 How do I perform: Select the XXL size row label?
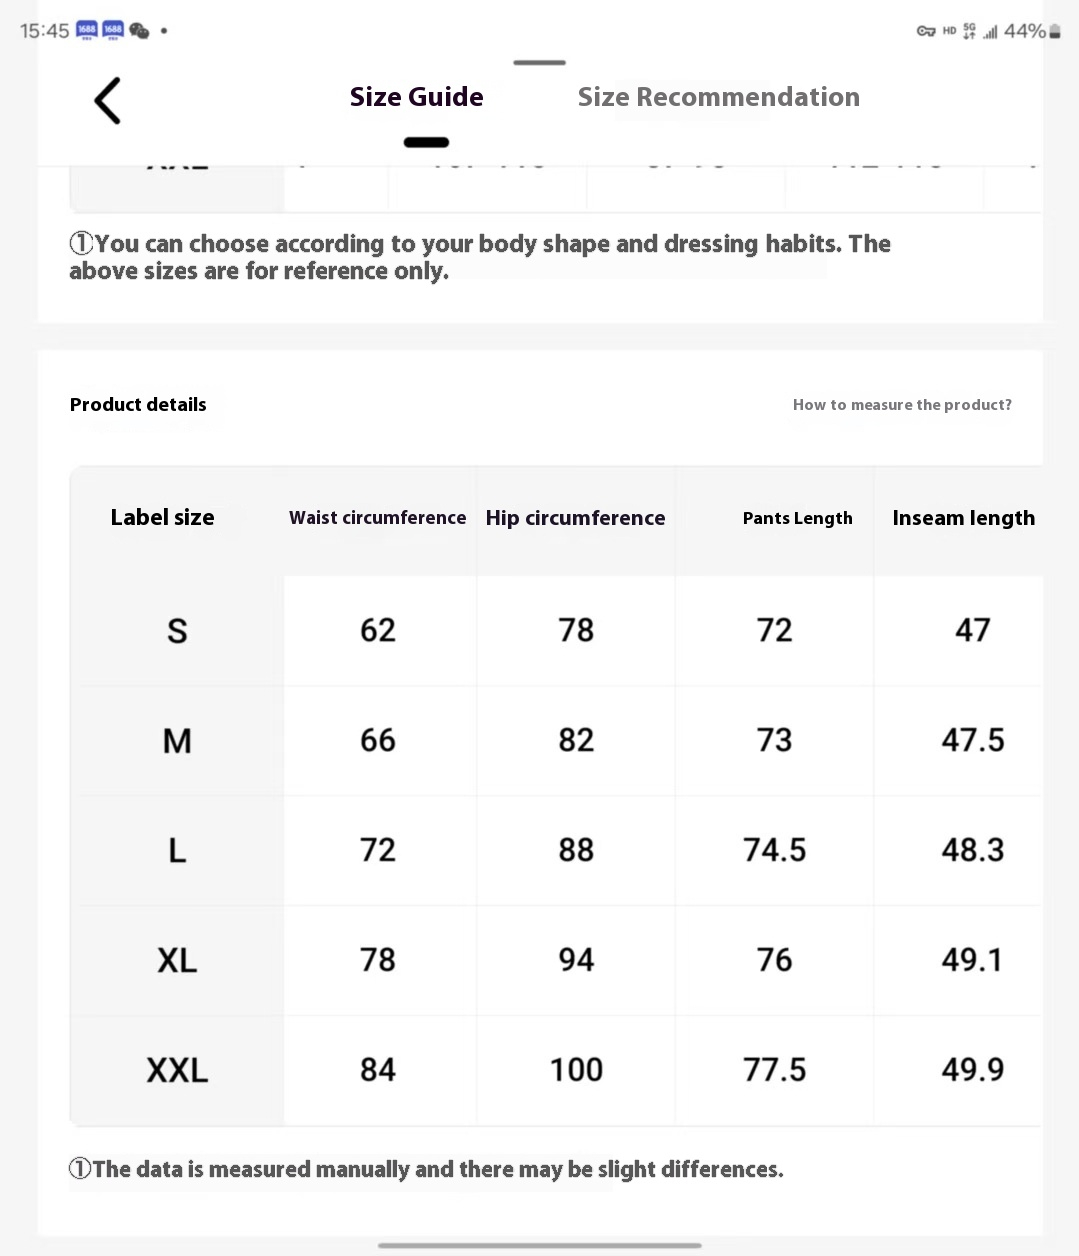(177, 1071)
